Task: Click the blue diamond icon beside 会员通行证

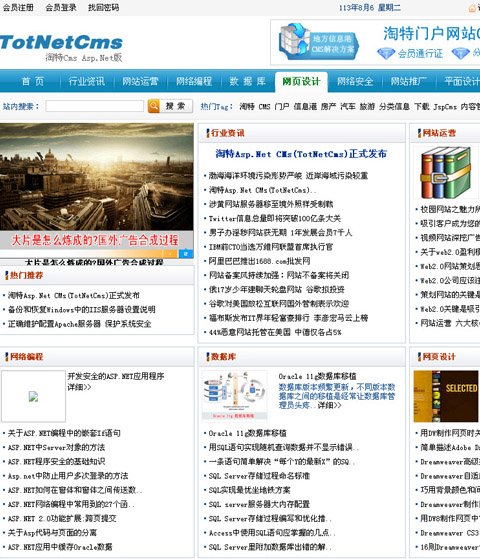Action: pos(386,54)
